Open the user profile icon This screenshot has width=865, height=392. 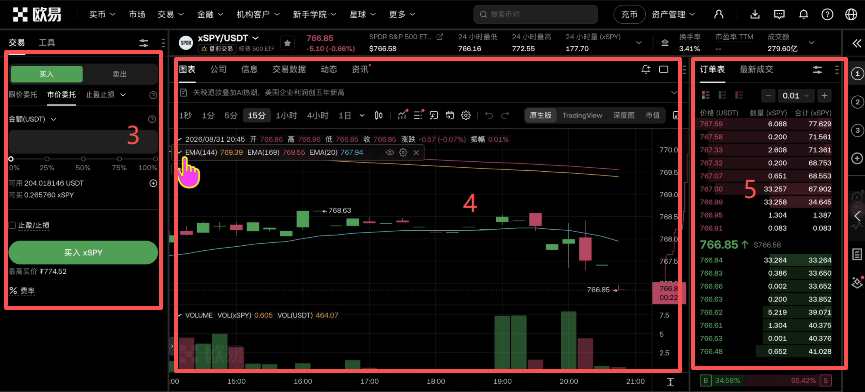click(x=719, y=15)
